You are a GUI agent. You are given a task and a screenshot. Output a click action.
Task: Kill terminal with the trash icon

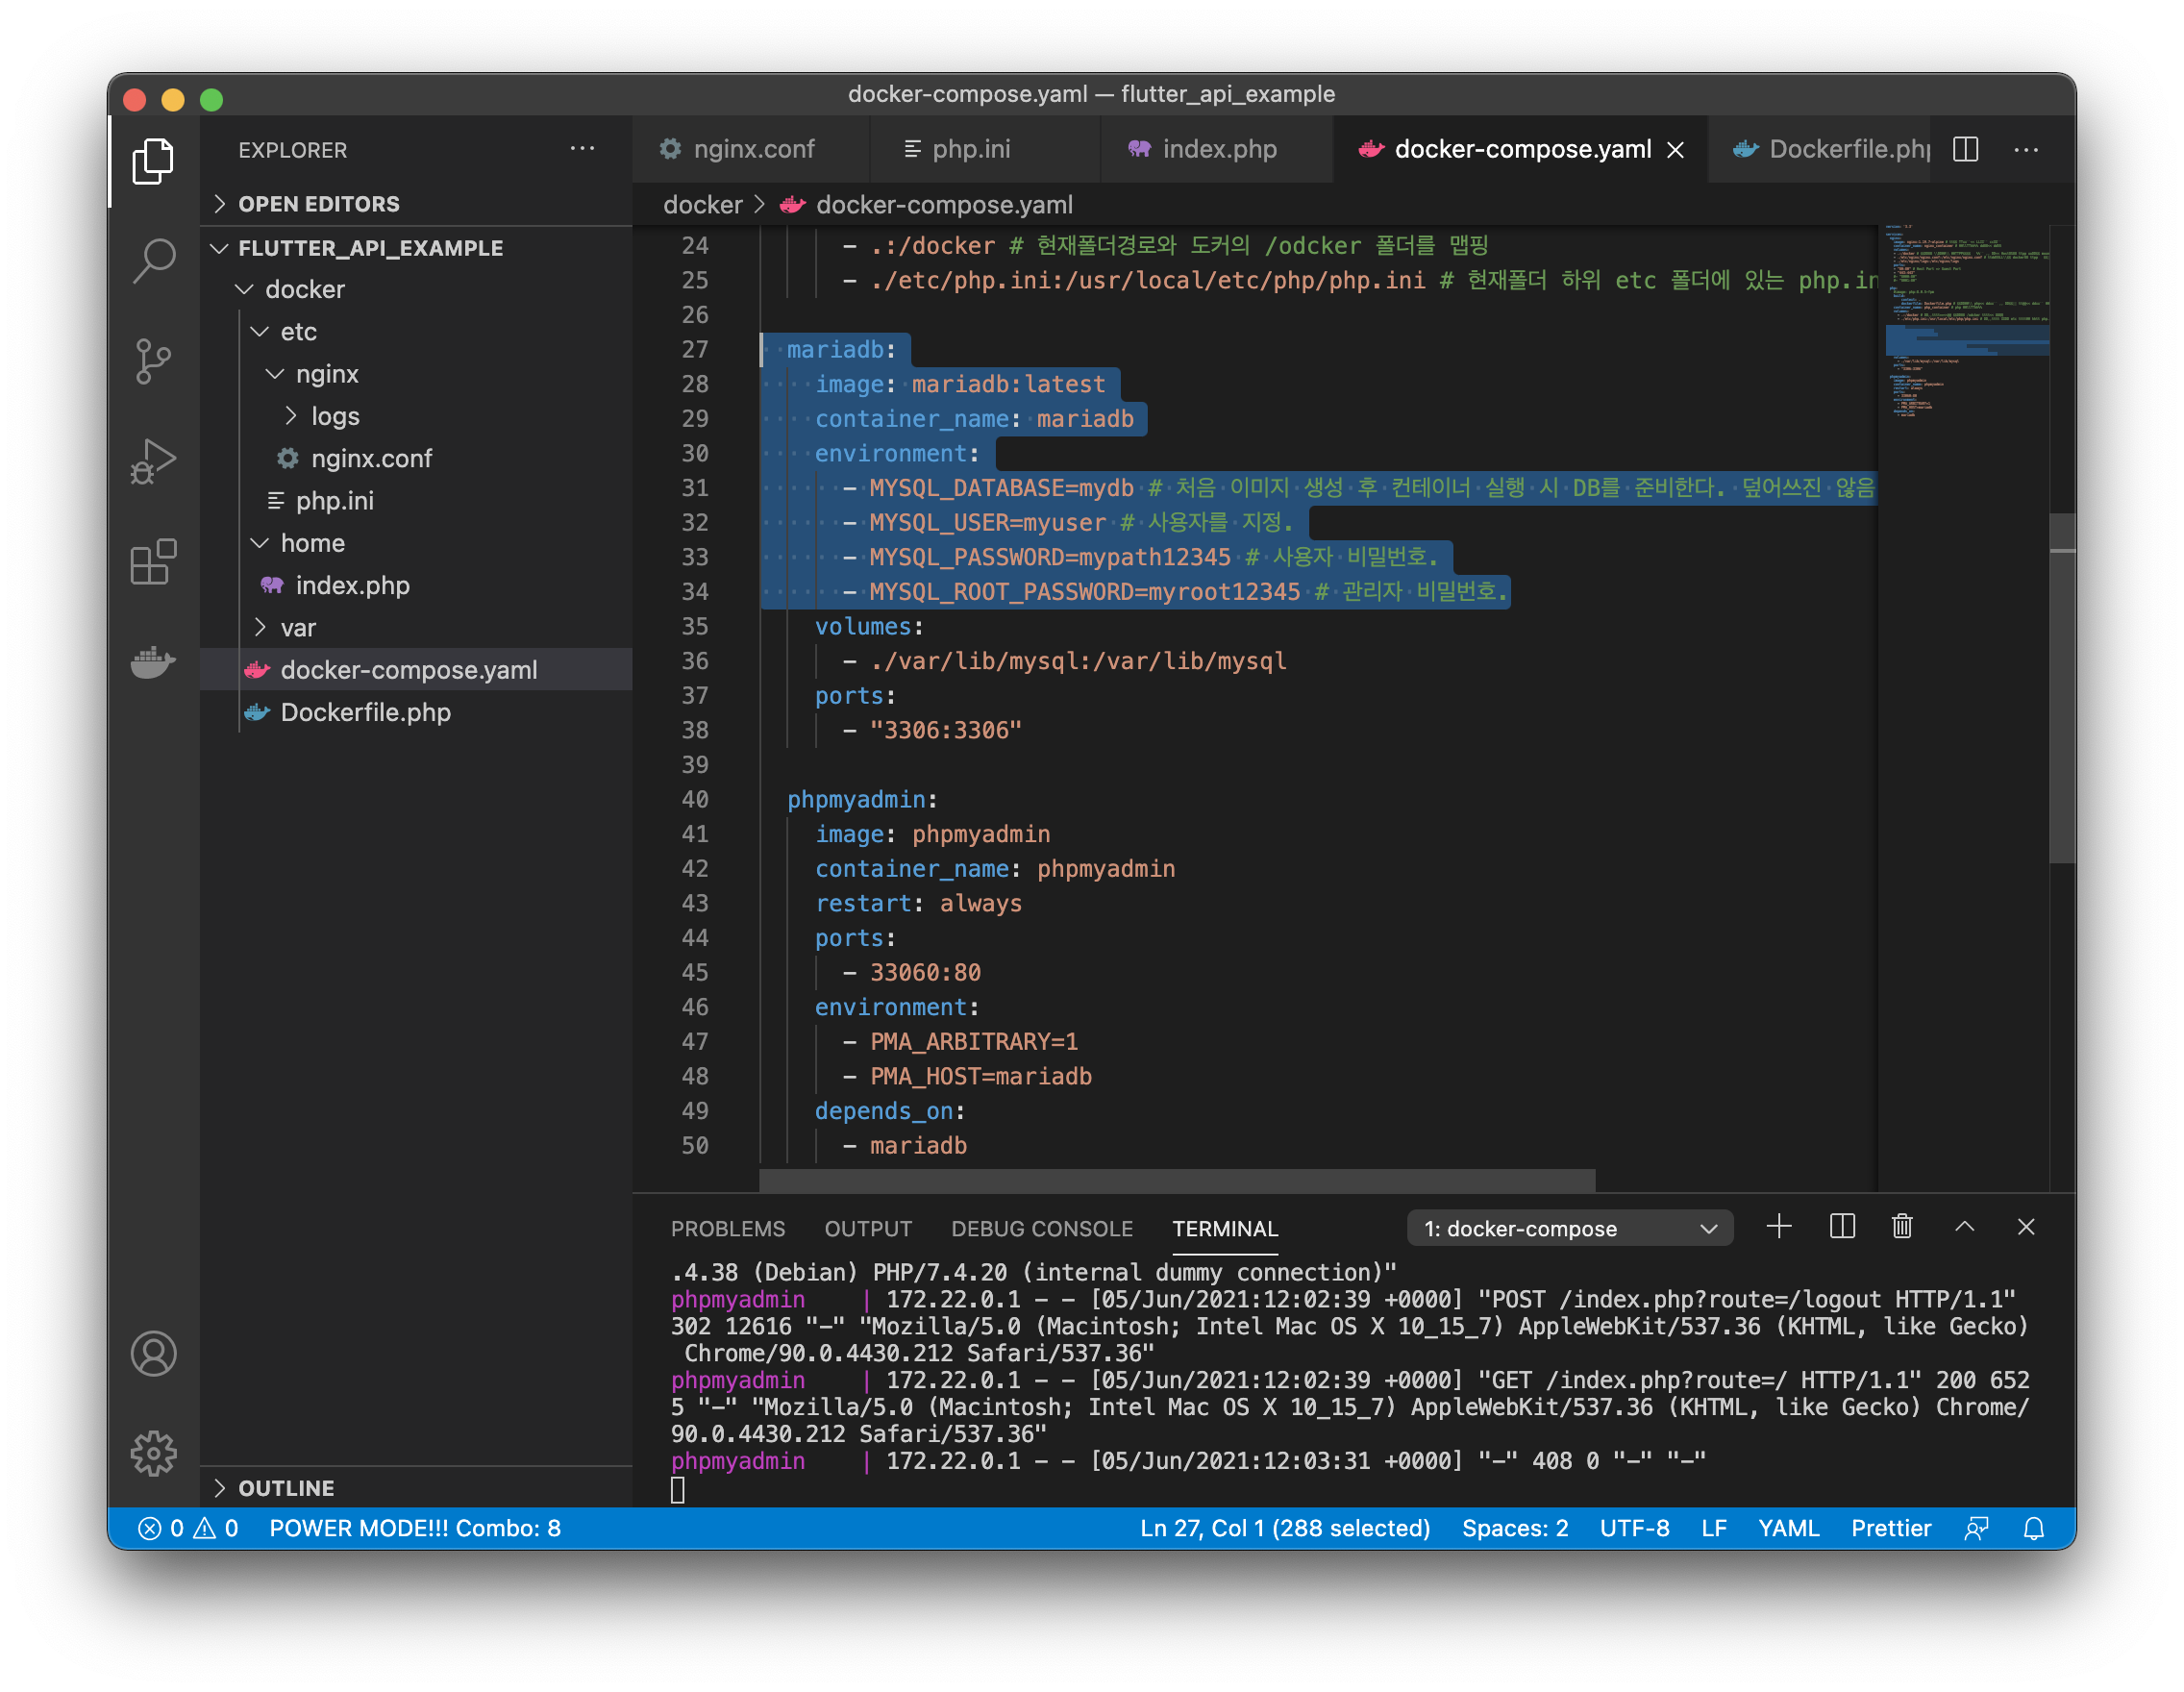click(x=1902, y=1227)
